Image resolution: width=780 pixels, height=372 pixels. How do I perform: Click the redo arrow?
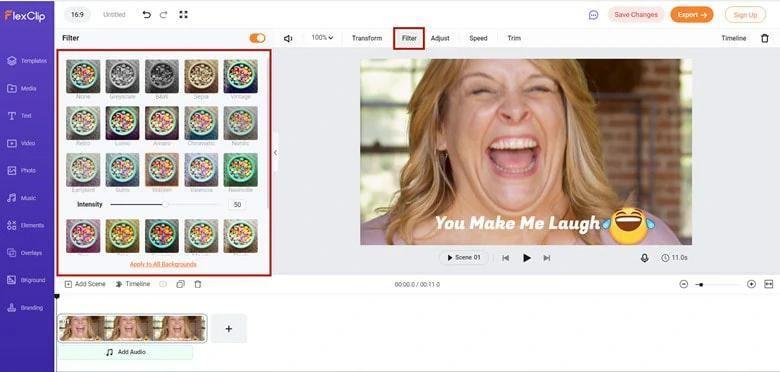[x=163, y=15]
